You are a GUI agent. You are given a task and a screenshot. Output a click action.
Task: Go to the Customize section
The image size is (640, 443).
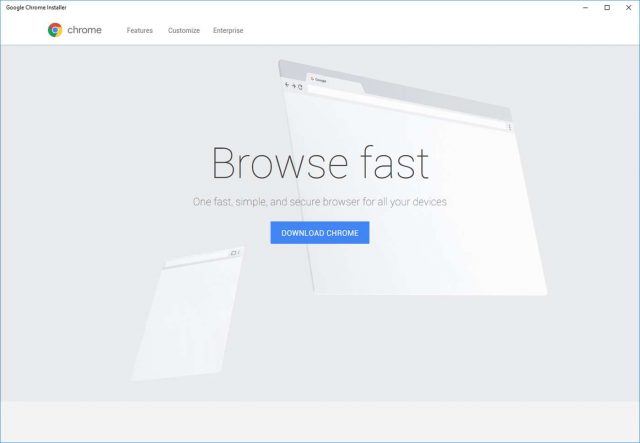(x=183, y=31)
